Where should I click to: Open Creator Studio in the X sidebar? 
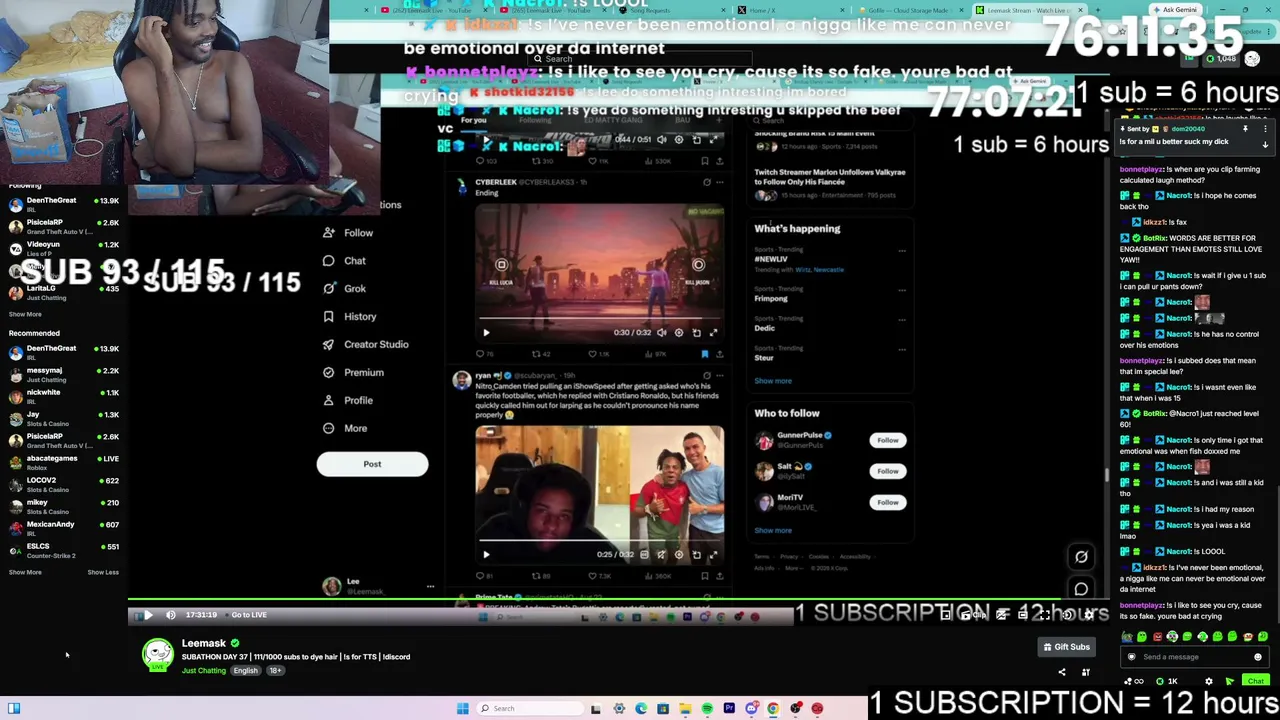coord(365,345)
